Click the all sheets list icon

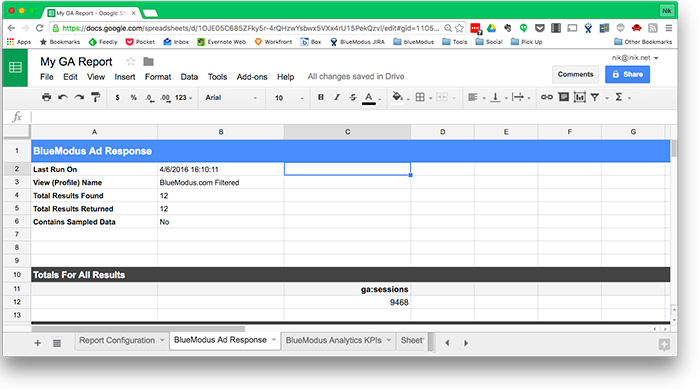[57, 343]
